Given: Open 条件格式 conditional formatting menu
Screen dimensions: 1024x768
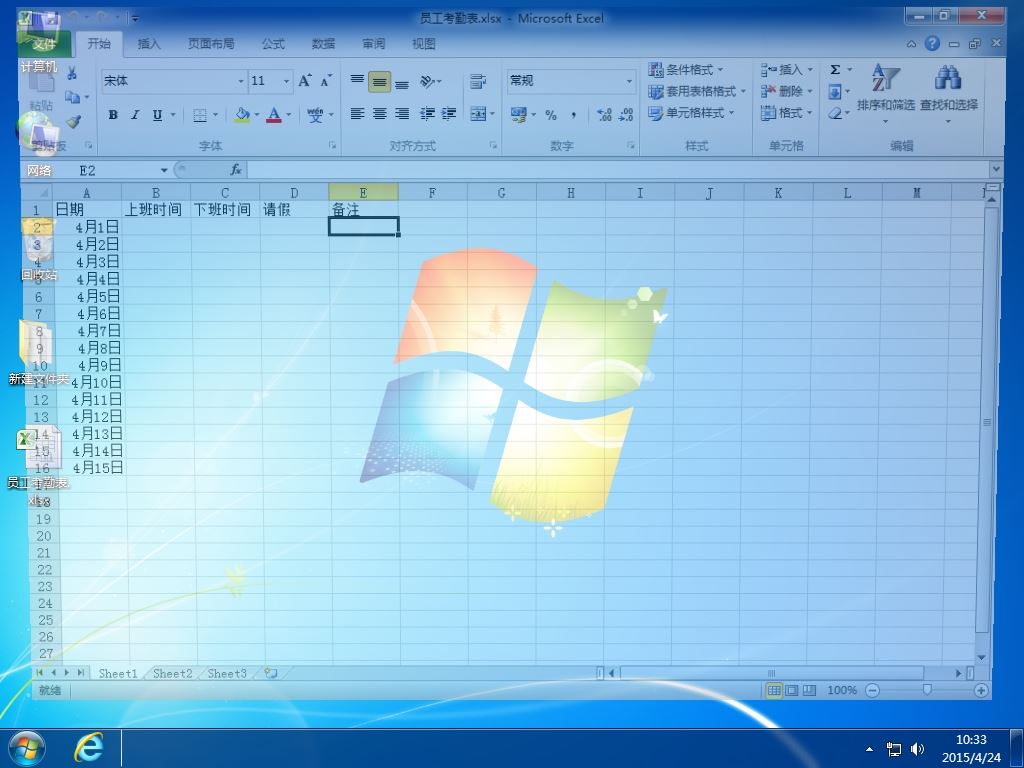Looking at the screenshot, I should coord(686,70).
